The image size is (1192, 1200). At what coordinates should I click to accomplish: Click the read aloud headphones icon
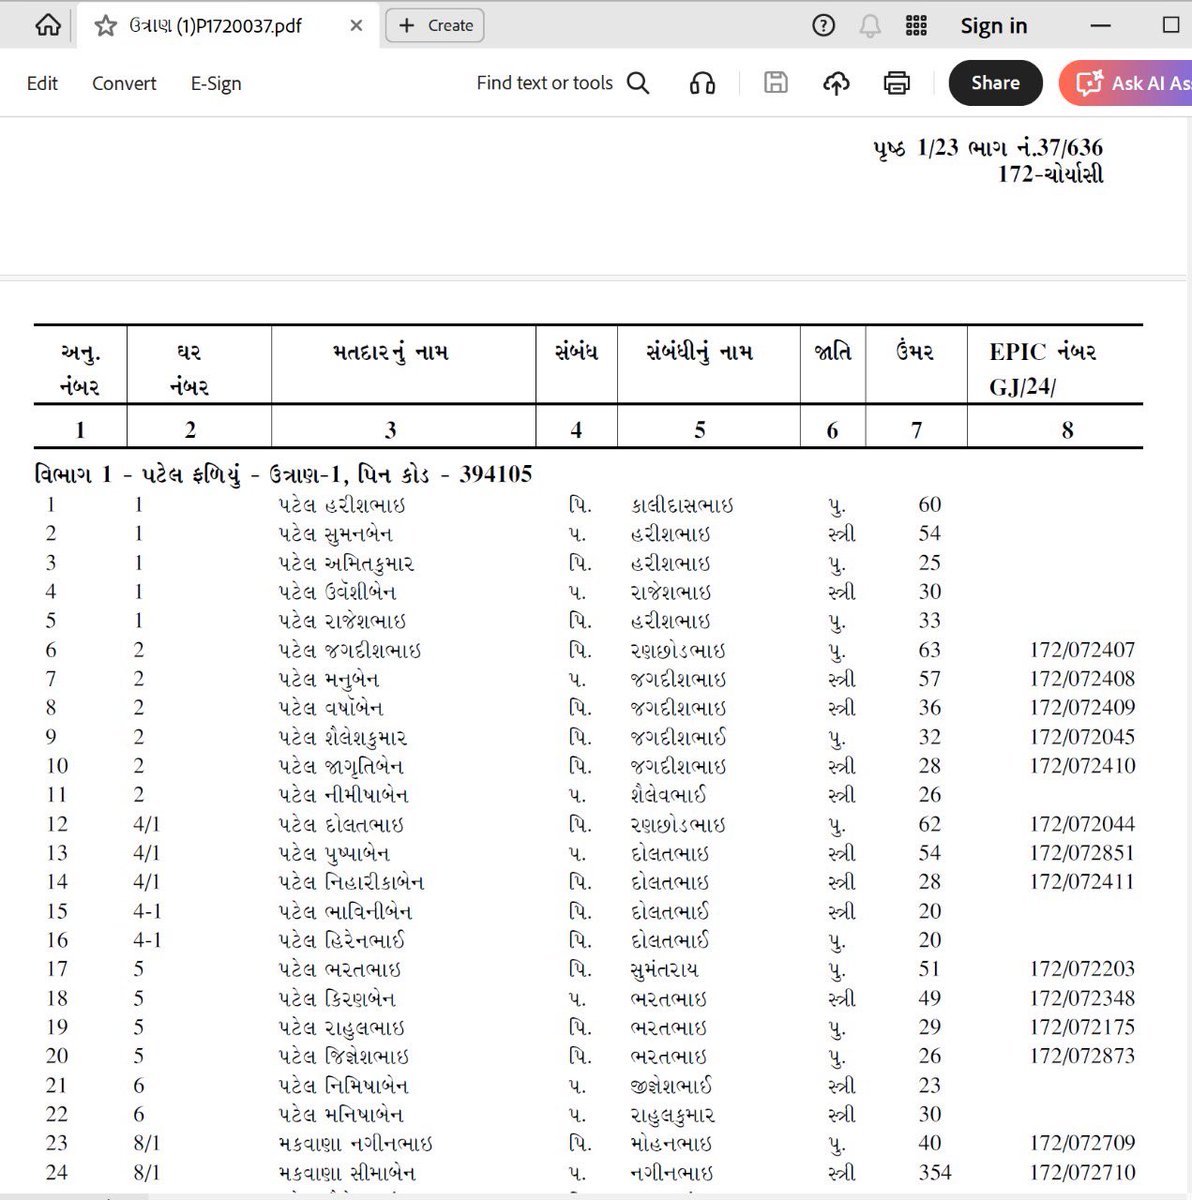click(702, 83)
